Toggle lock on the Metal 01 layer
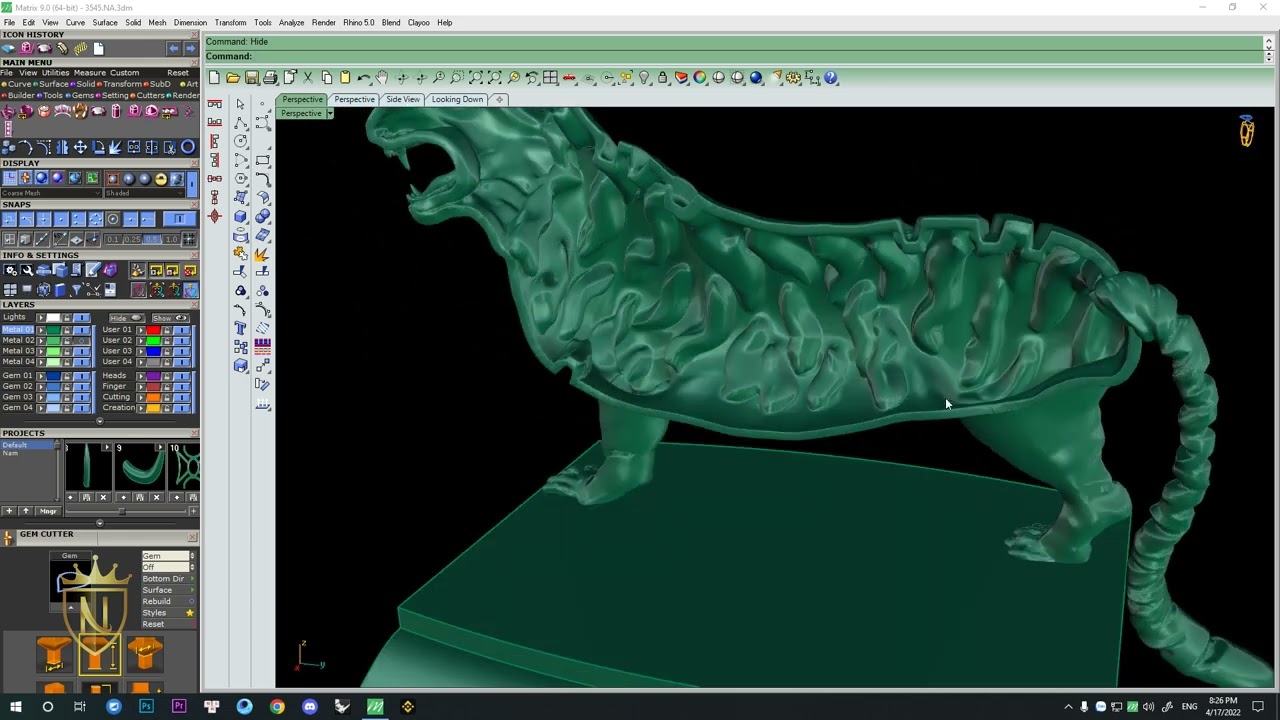1280x720 pixels. [67, 330]
